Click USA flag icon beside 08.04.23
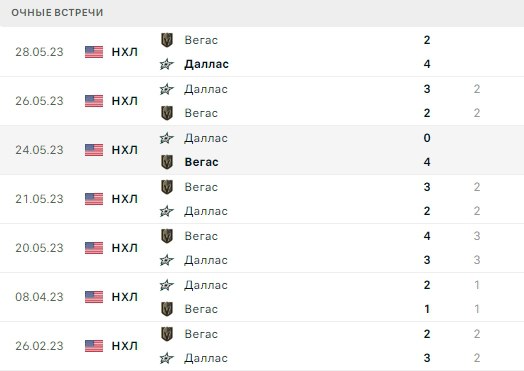524x371 pixels. (x=94, y=297)
